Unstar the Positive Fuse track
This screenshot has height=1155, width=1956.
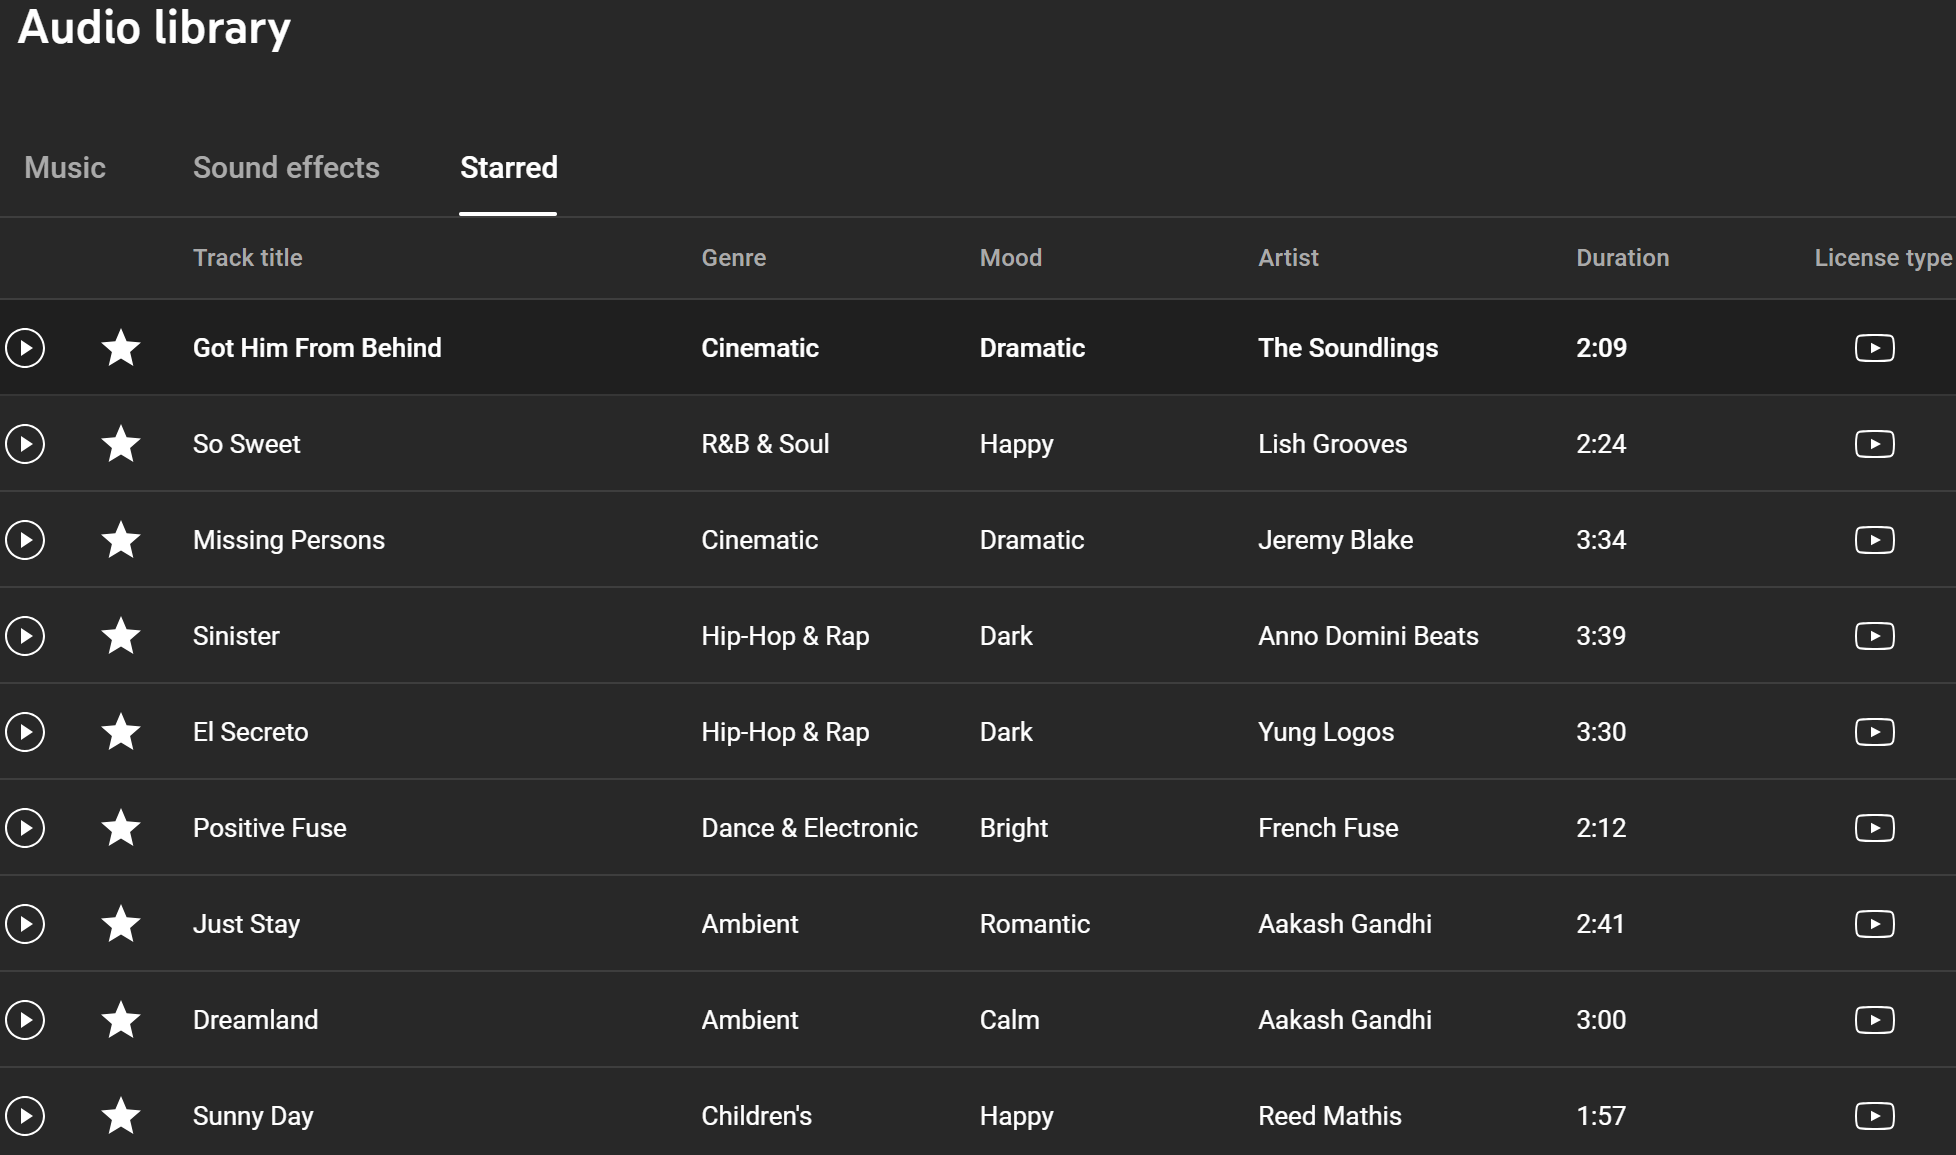point(121,827)
